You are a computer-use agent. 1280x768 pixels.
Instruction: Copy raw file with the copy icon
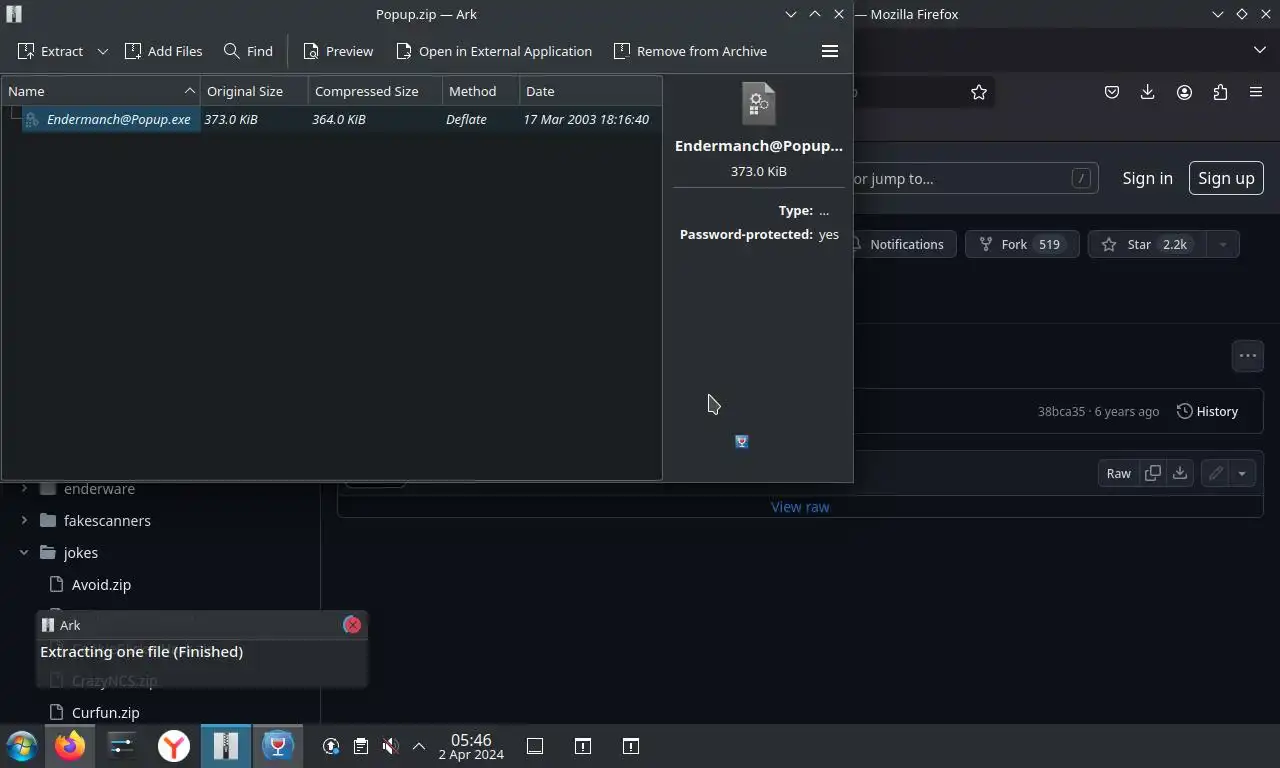click(1152, 473)
